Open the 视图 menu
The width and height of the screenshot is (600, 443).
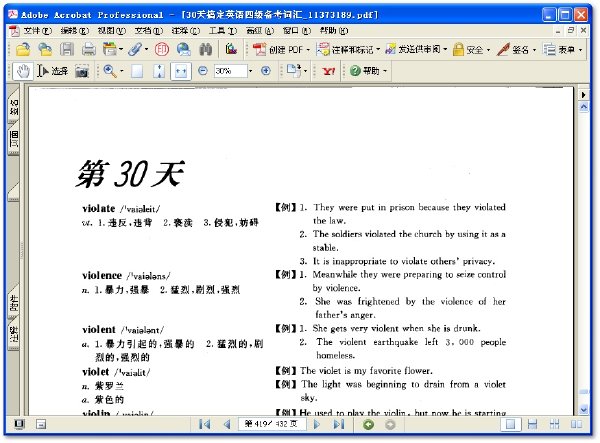(112, 31)
